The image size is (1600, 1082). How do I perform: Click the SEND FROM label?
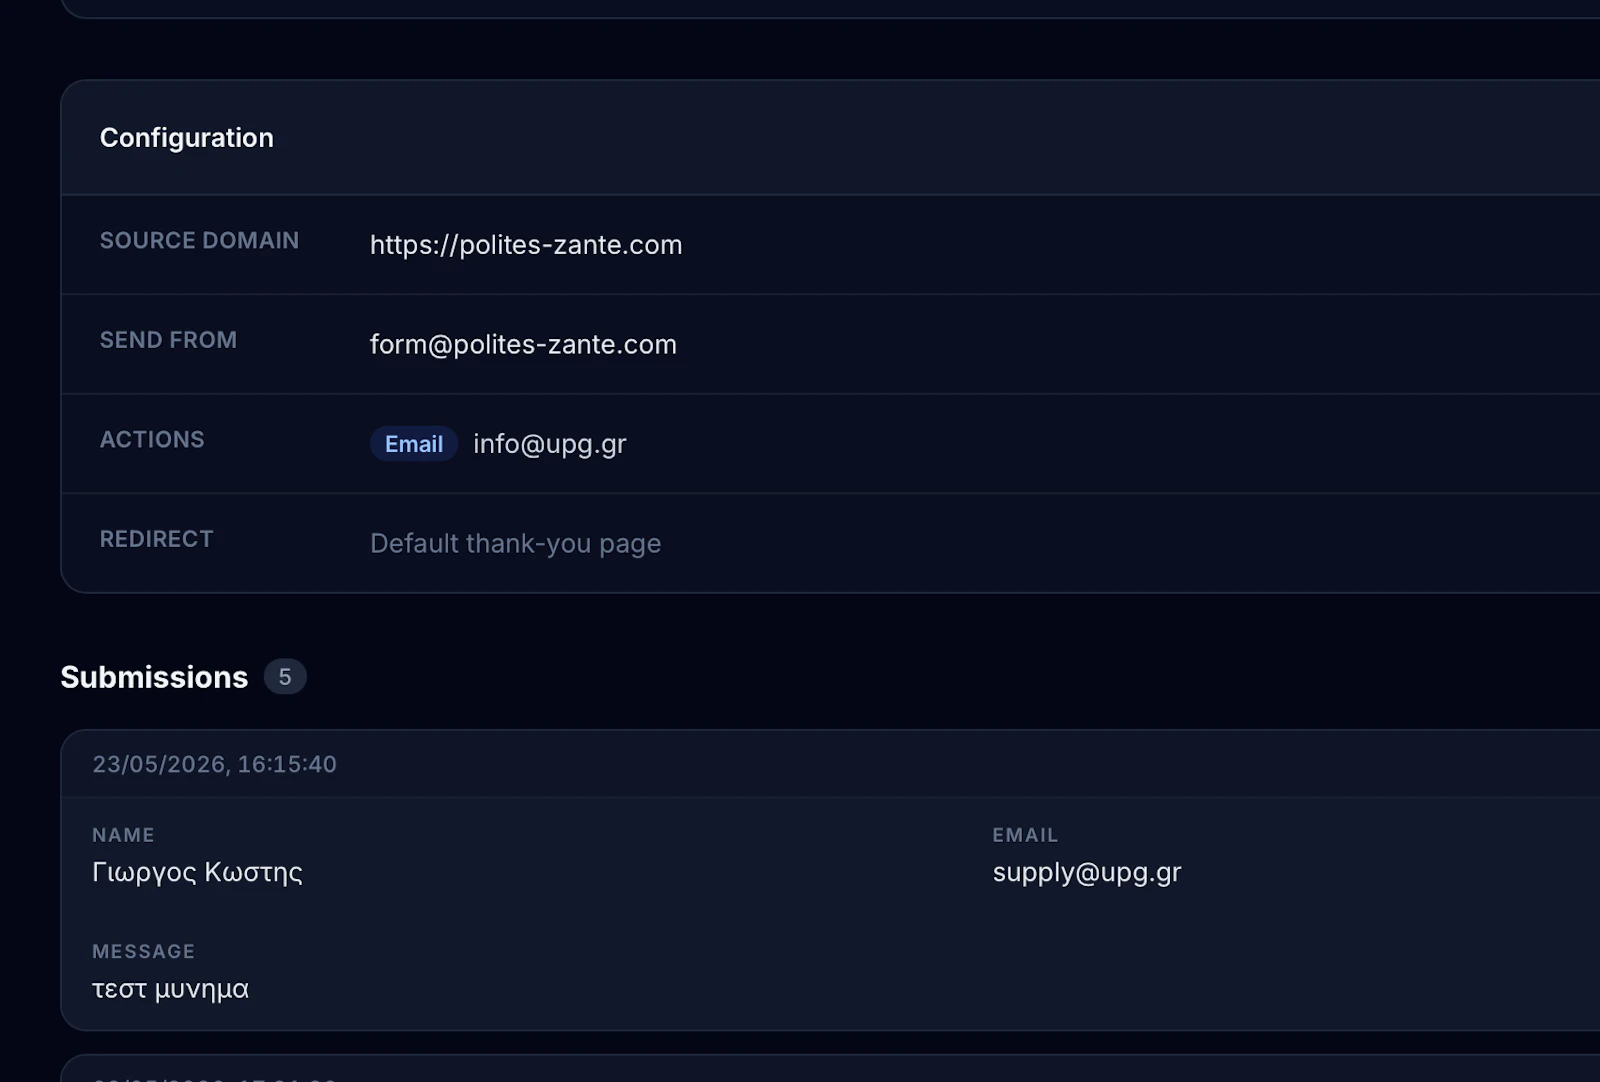[x=168, y=340]
